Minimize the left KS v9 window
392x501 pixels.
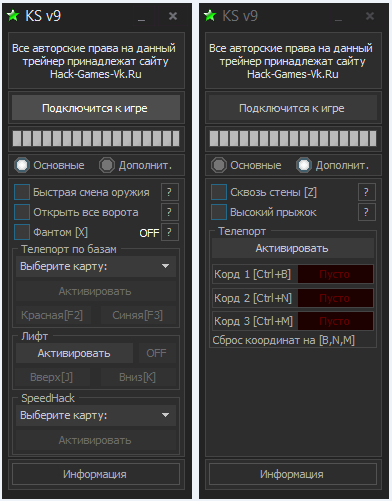pyautogui.click(x=141, y=17)
